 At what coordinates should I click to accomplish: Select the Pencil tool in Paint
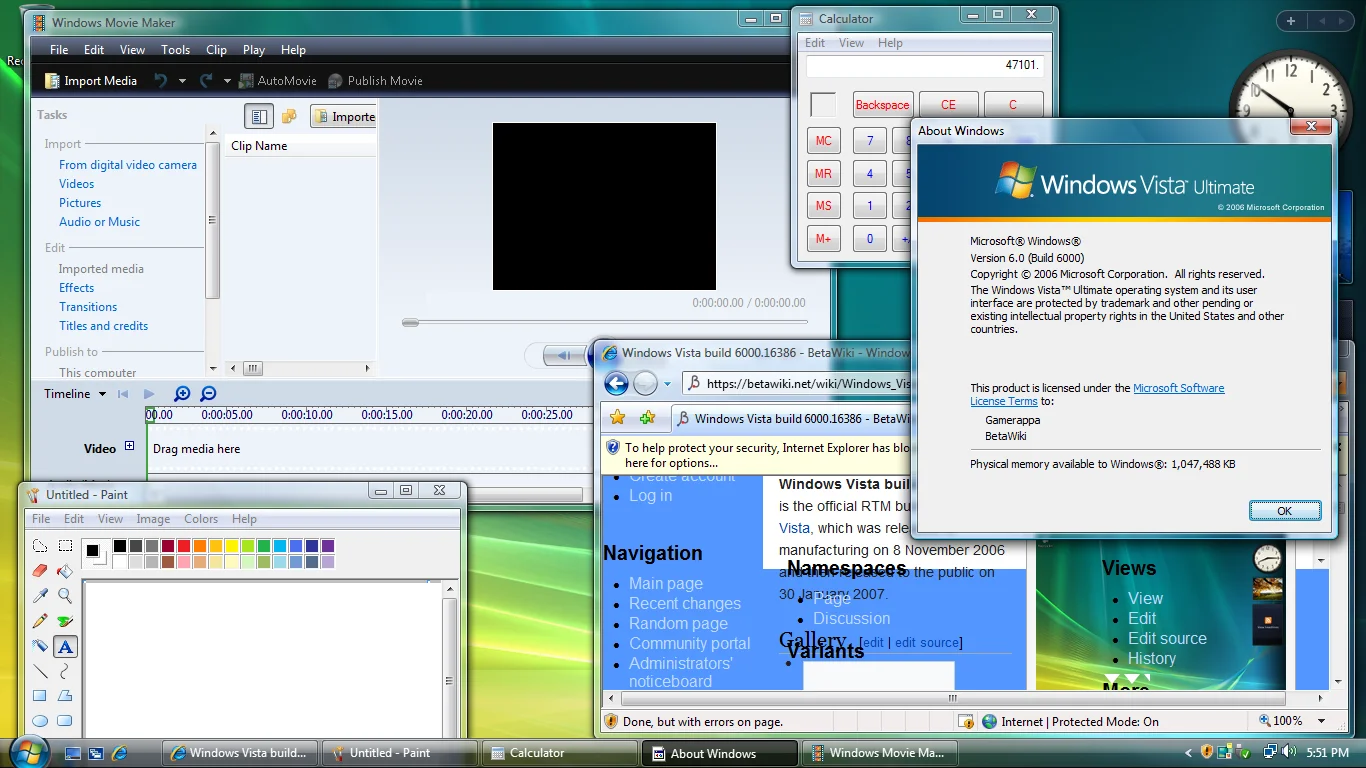click(x=40, y=621)
